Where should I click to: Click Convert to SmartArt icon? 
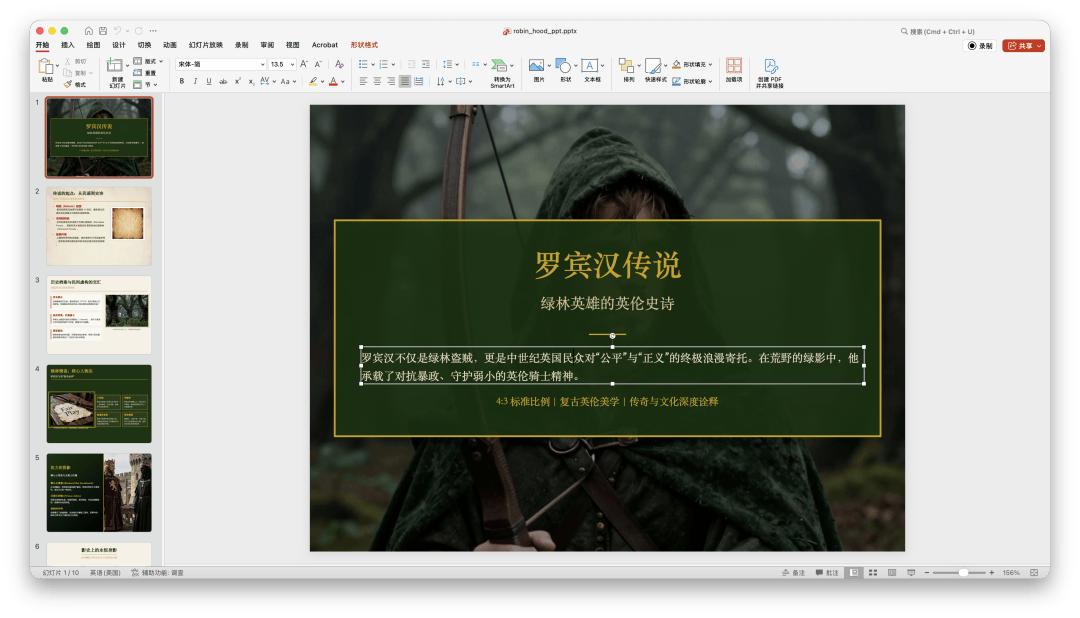click(x=500, y=70)
